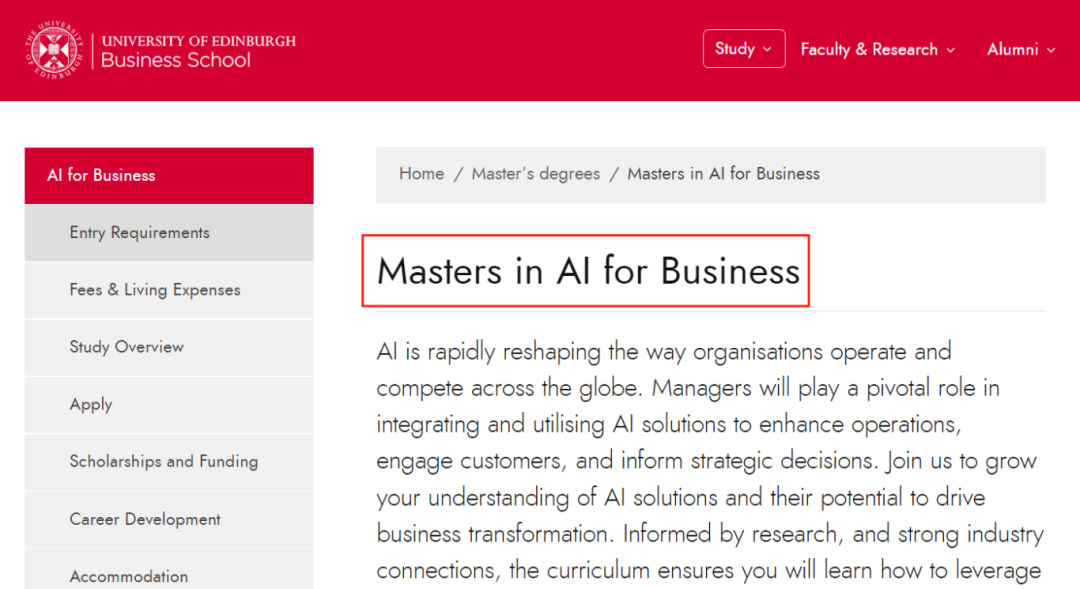This screenshot has height=589, width=1080.
Task: Select AI for Business sidebar header
Action: pos(169,176)
